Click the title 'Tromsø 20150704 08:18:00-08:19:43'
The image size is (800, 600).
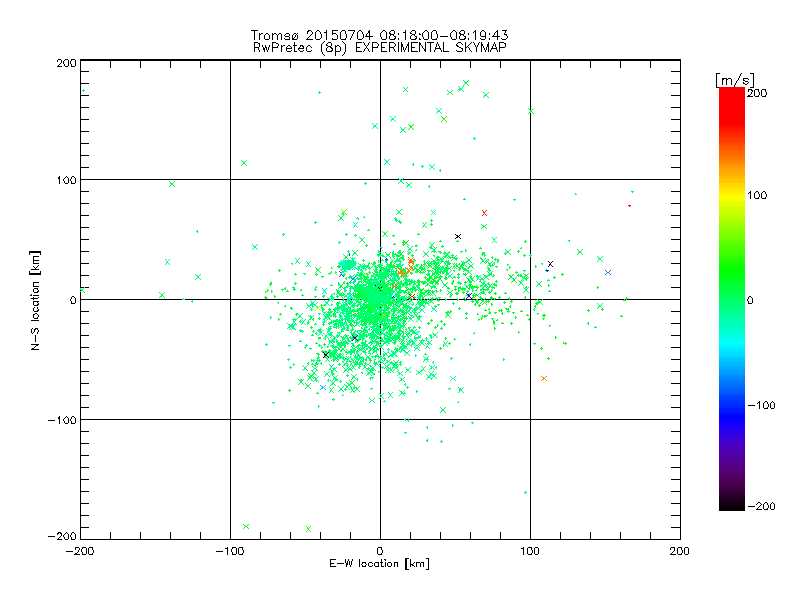click(x=380, y=35)
